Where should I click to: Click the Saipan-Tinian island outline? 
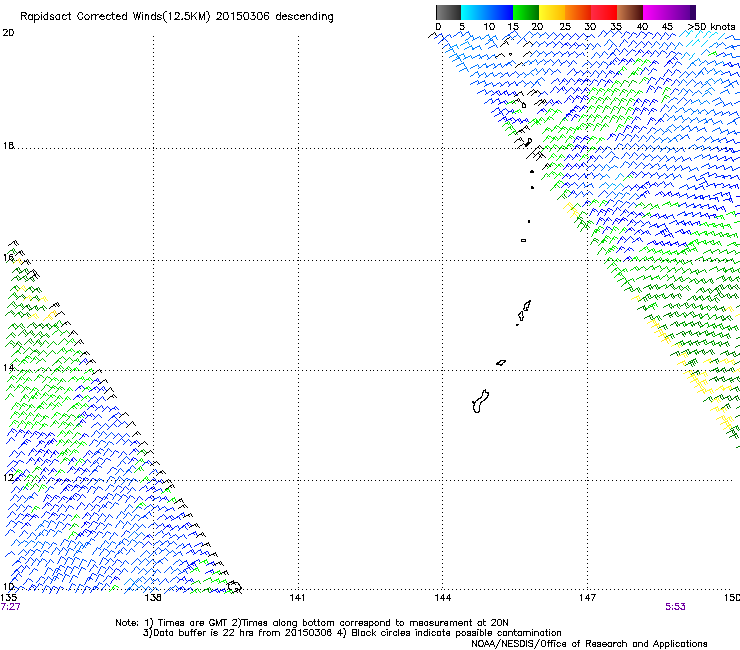[524, 312]
